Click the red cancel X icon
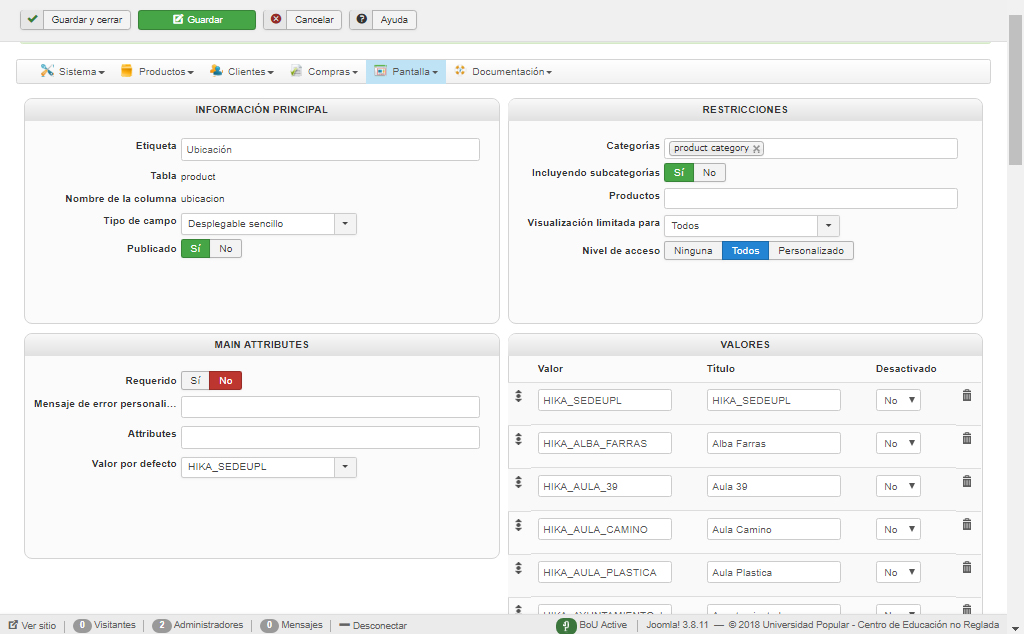Image resolution: width=1024 pixels, height=634 pixels. point(276,19)
